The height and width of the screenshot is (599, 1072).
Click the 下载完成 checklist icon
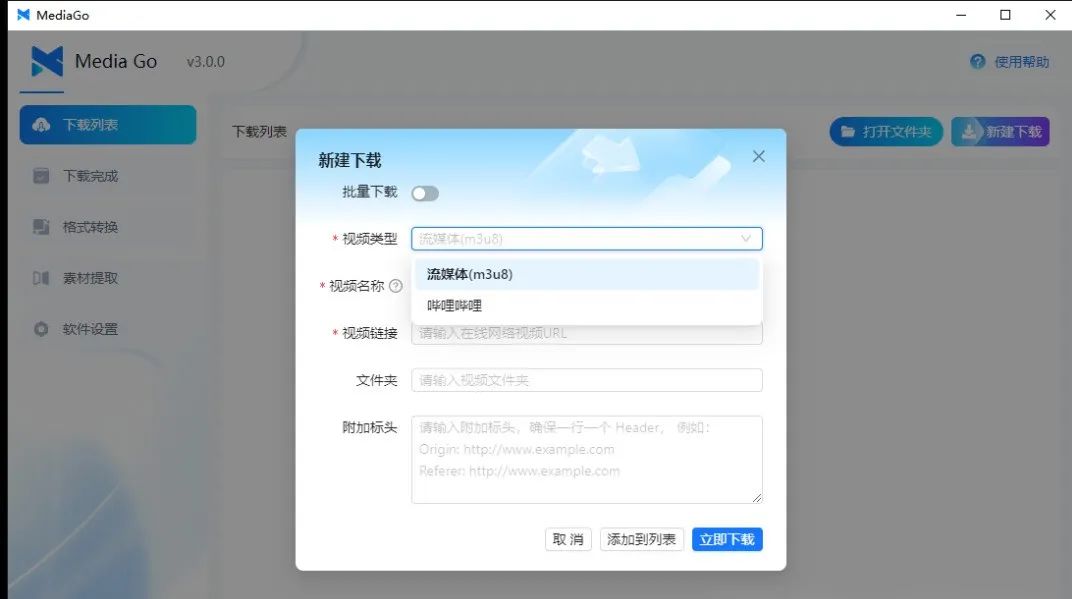[x=41, y=176]
